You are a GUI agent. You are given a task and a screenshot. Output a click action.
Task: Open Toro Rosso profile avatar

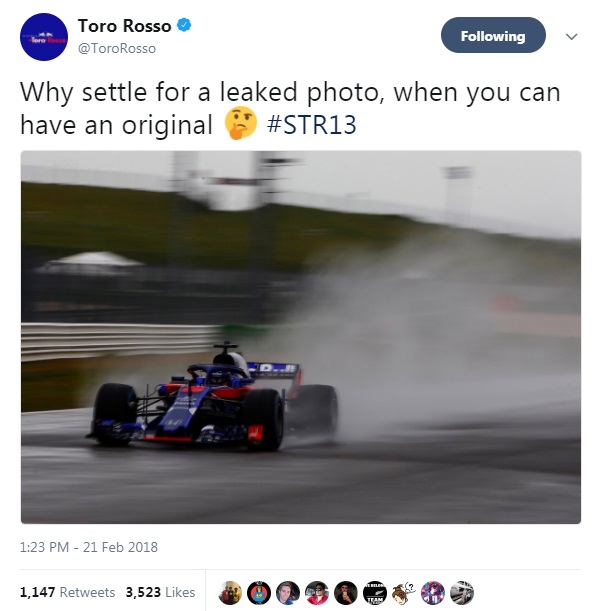pyautogui.click(x=44, y=37)
